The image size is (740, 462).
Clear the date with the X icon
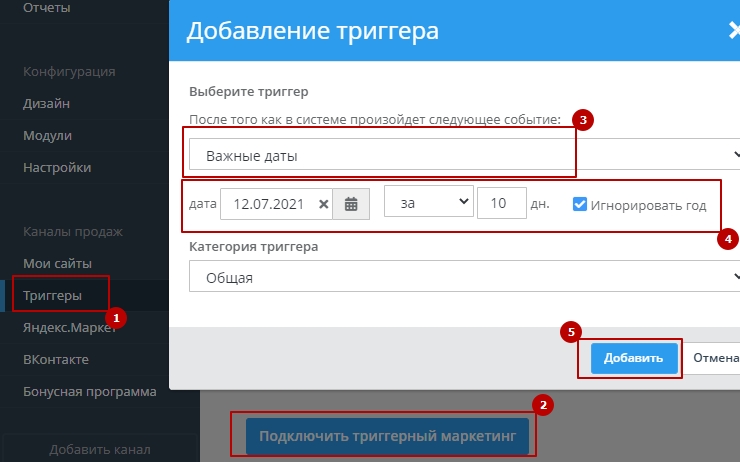tap(323, 204)
